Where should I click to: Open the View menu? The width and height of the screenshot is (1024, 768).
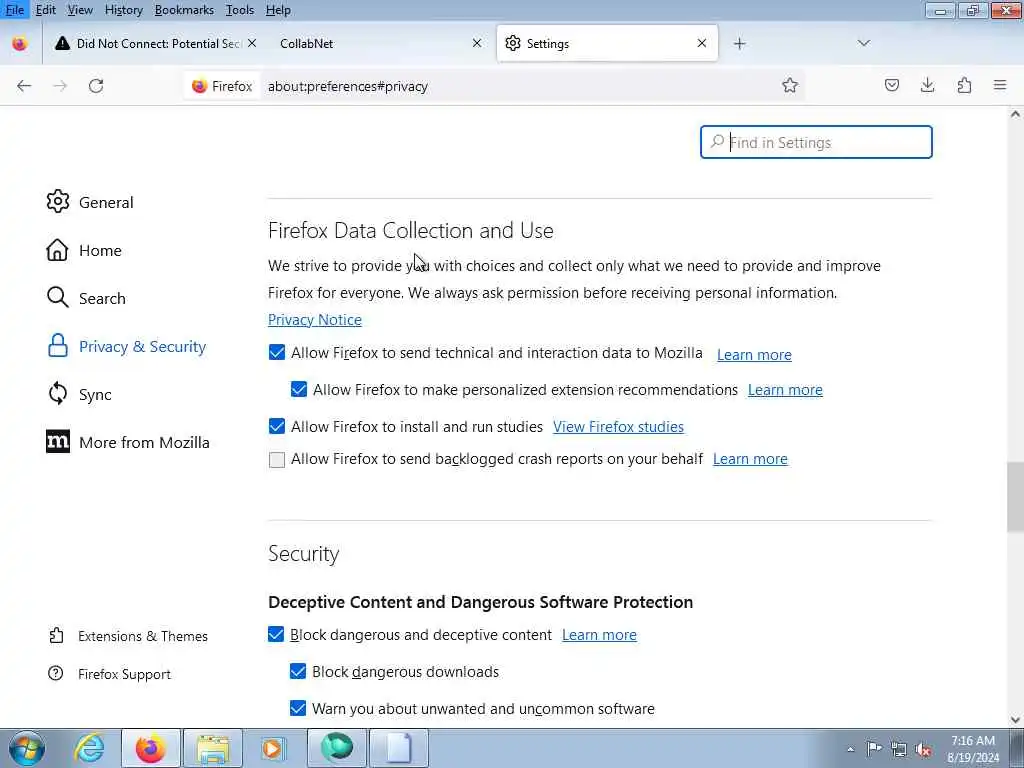[80, 10]
